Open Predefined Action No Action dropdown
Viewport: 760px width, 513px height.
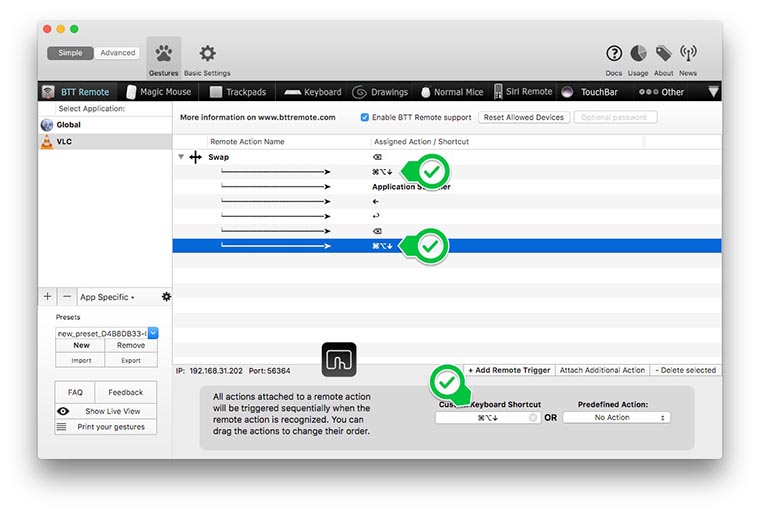click(x=617, y=417)
